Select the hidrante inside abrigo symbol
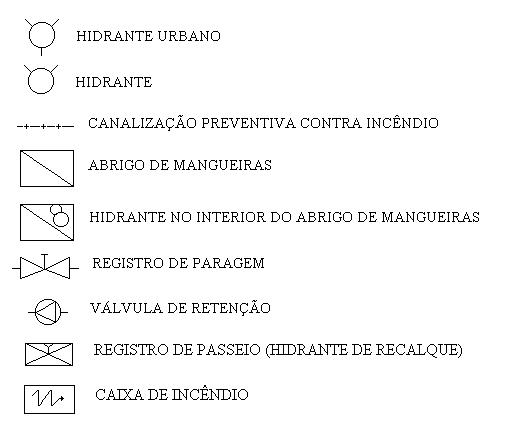523x433 pixels. pyautogui.click(x=47, y=222)
